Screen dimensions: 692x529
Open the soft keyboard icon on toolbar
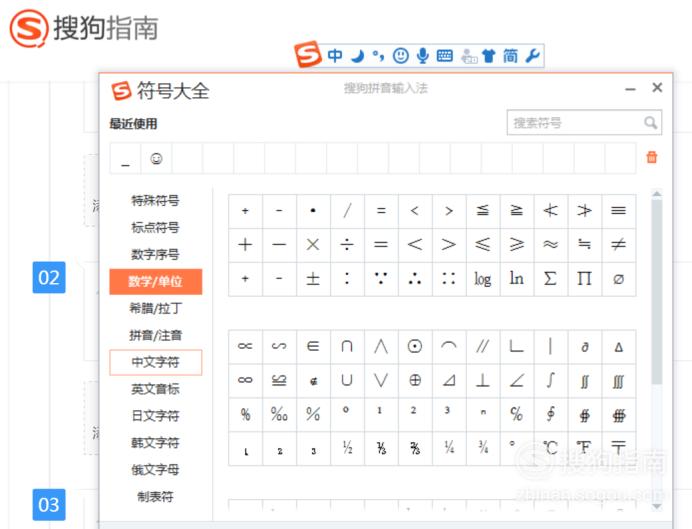[x=445, y=56]
